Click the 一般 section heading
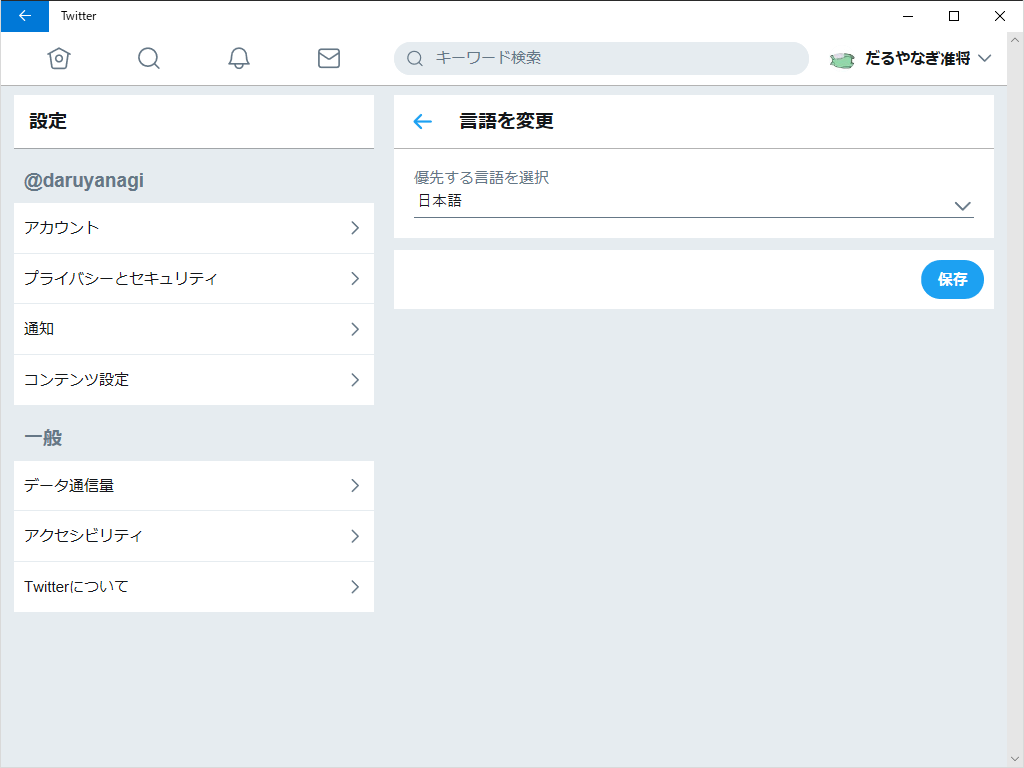Viewport: 1024px width, 768px height. click(x=43, y=438)
